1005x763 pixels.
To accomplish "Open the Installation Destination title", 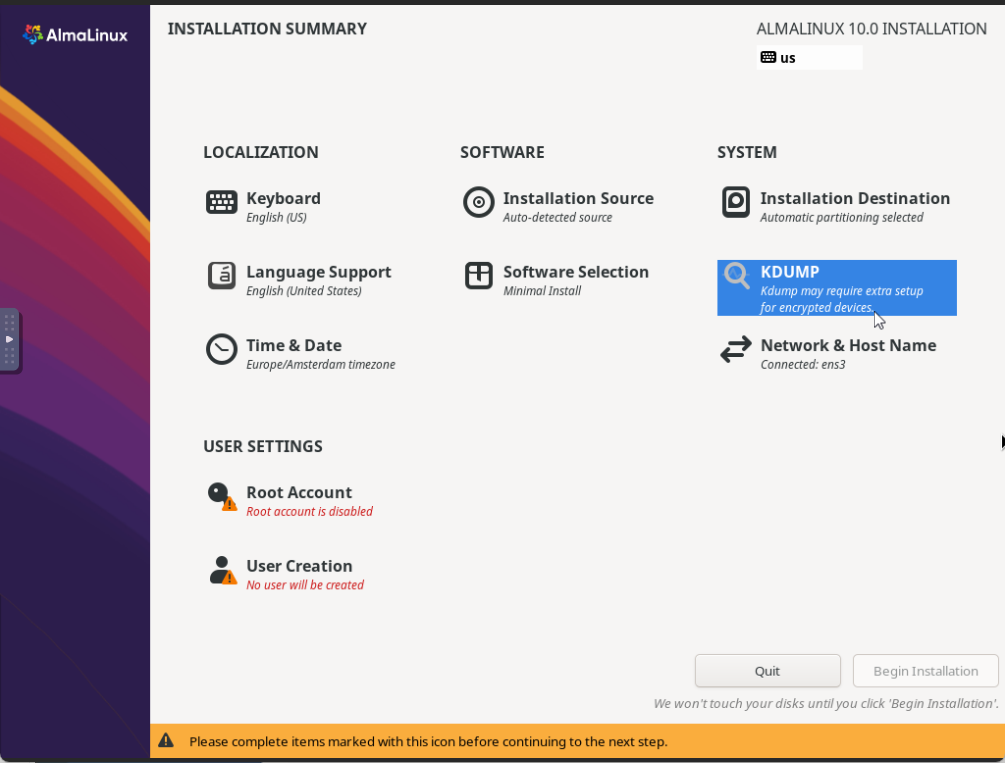I will pos(855,198).
